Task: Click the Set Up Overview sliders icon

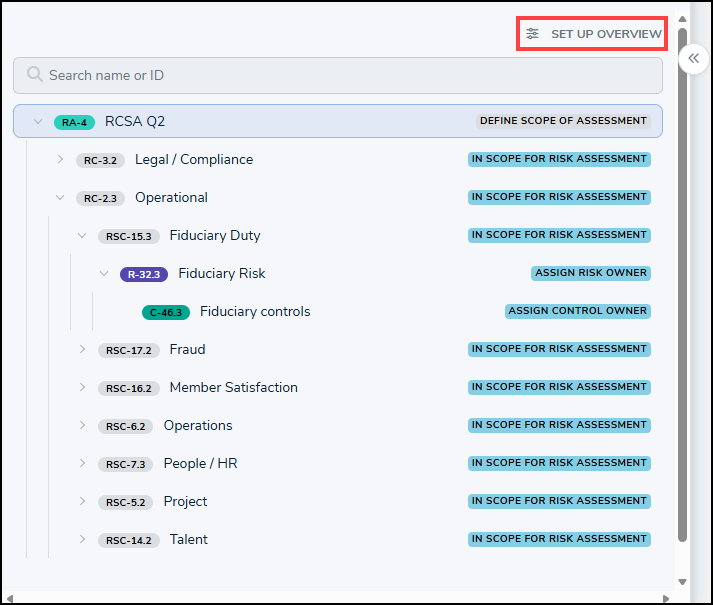Action: click(x=532, y=34)
